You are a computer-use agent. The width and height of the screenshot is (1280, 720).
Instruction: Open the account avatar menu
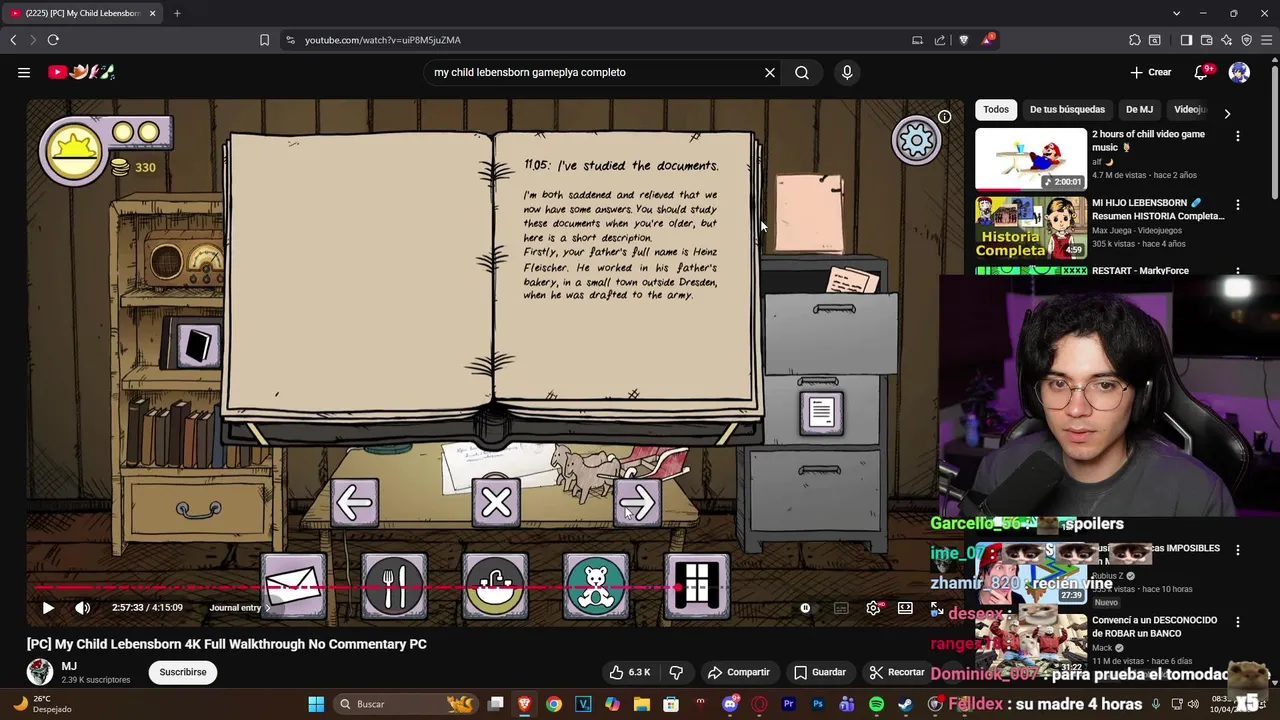click(x=1239, y=72)
